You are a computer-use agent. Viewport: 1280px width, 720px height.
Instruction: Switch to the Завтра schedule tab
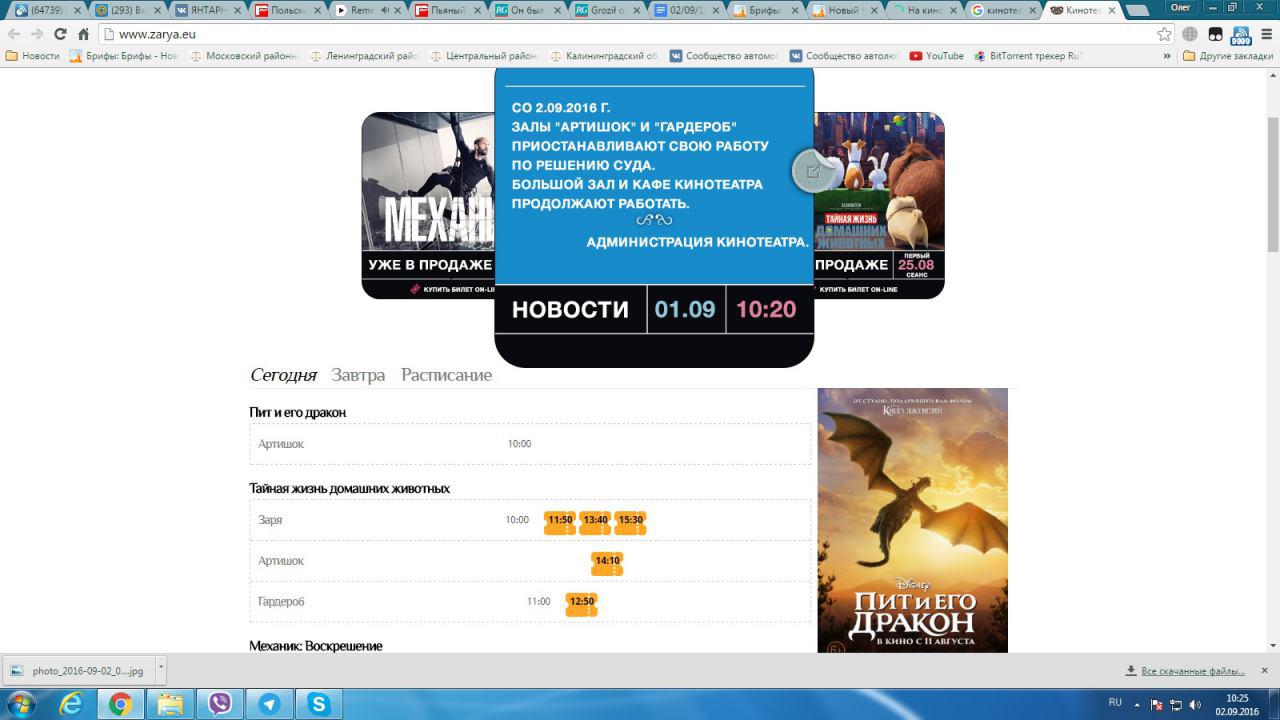tap(358, 375)
